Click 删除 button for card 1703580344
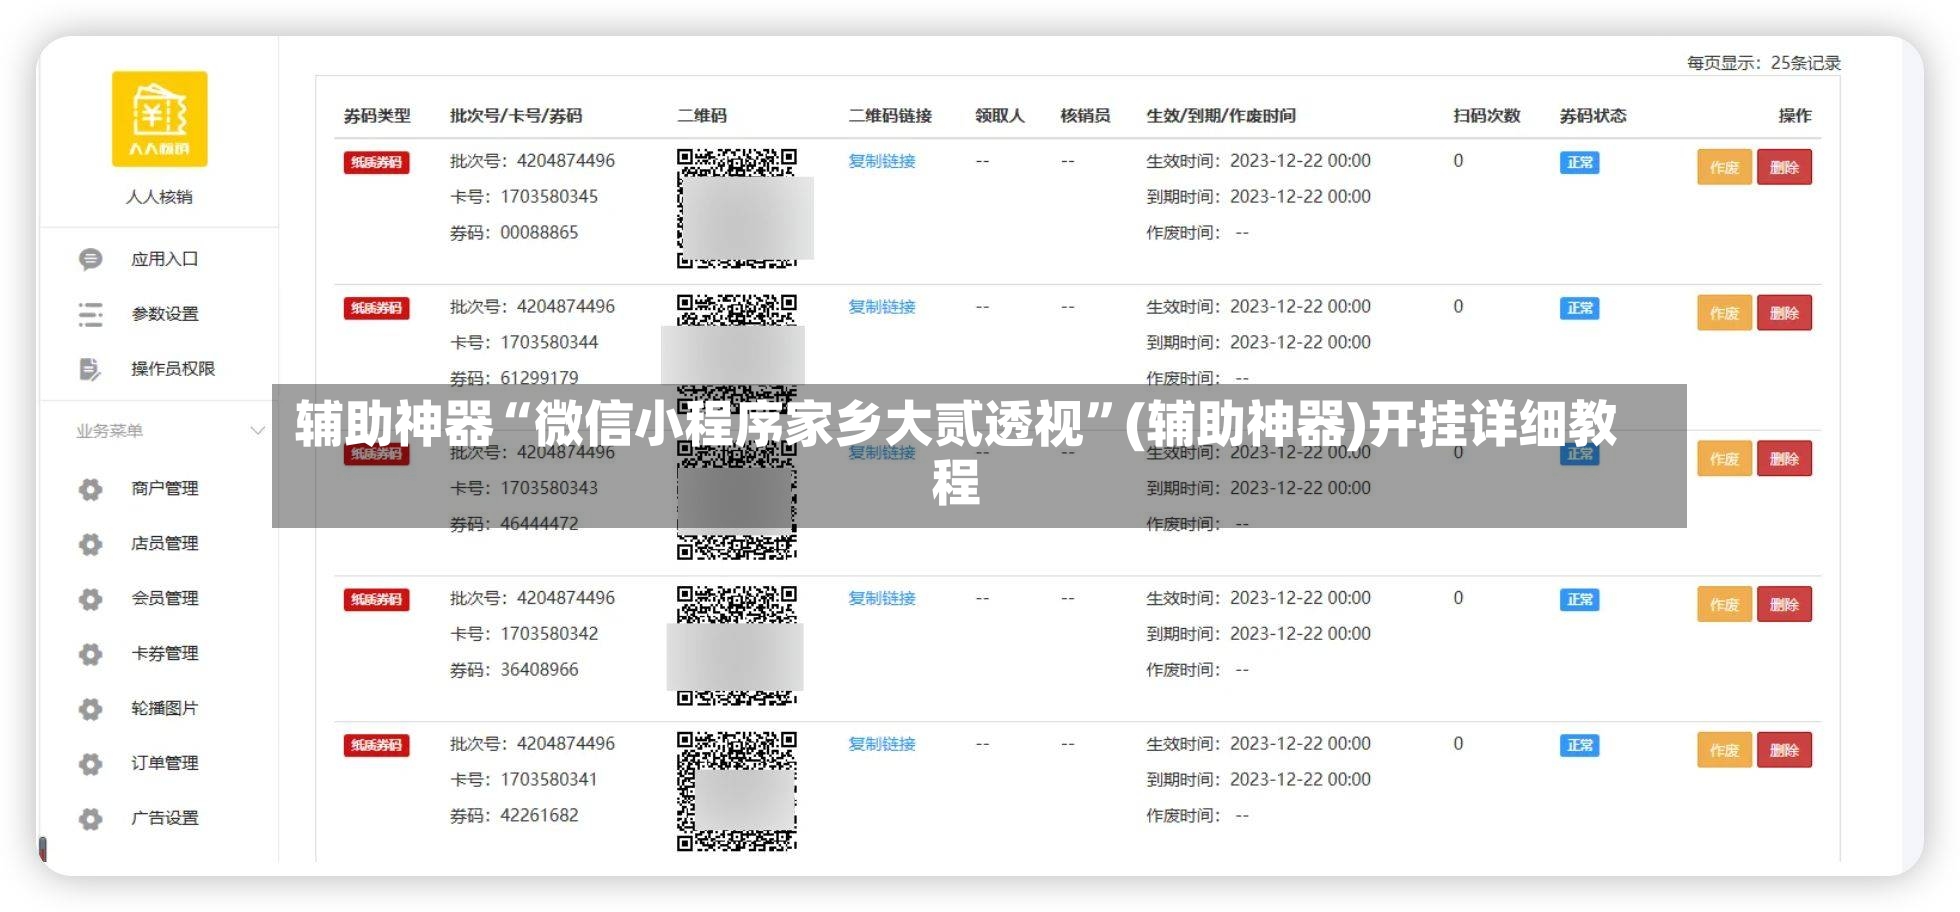Screen dimensions: 1960x912 coord(1784,313)
